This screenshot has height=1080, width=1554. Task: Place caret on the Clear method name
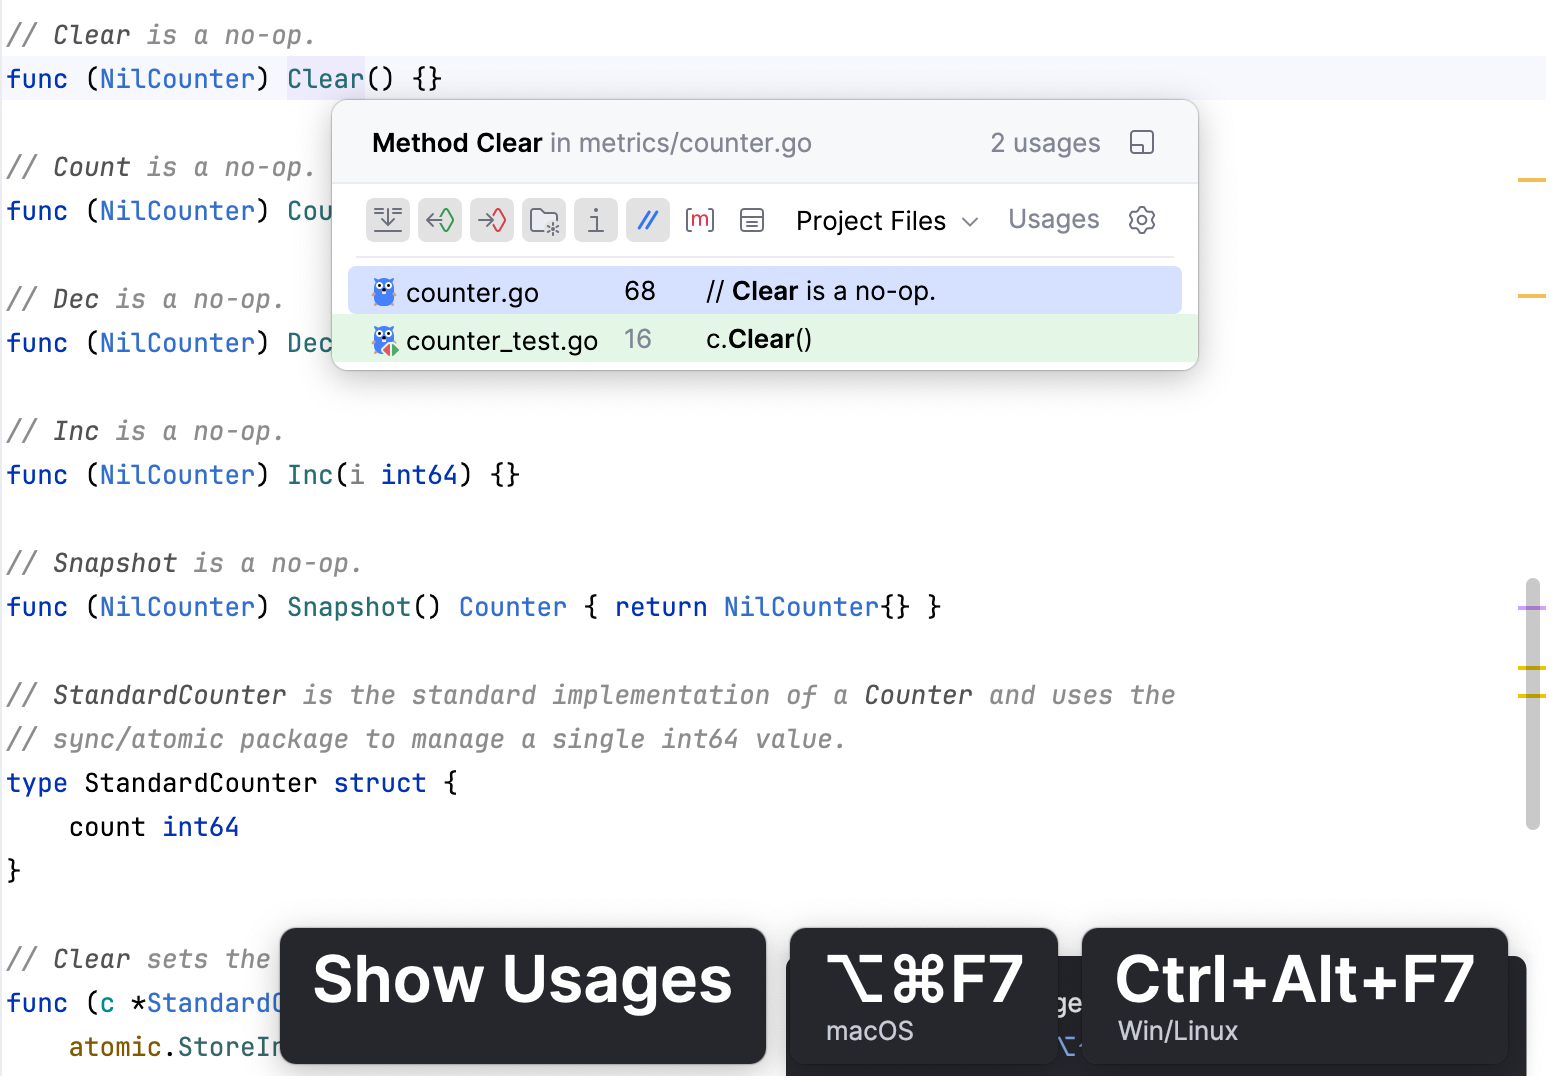[x=325, y=78]
